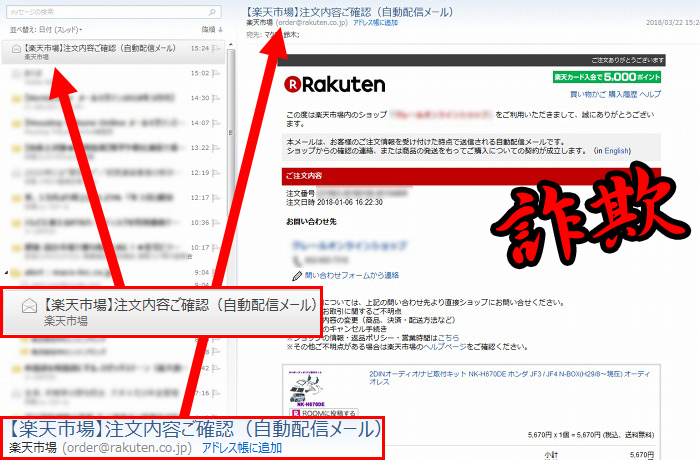
Task: Click the yellow envelope icon of the 12:17 message
Action: coord(16,197)
